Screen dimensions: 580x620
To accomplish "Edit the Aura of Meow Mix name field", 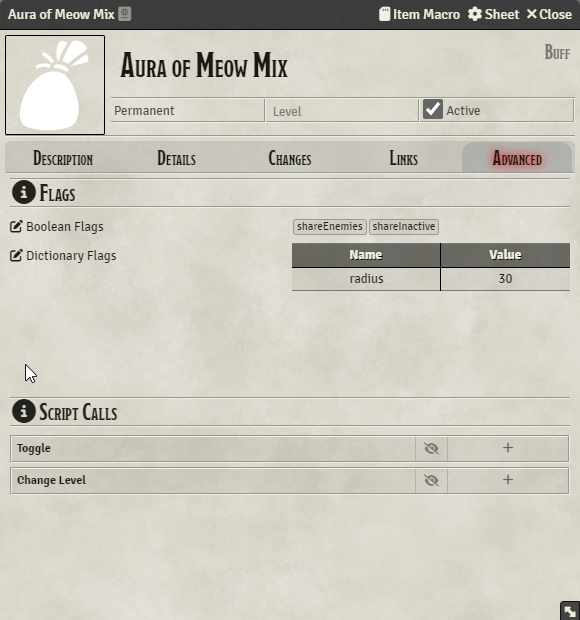I will pos(204,65).
